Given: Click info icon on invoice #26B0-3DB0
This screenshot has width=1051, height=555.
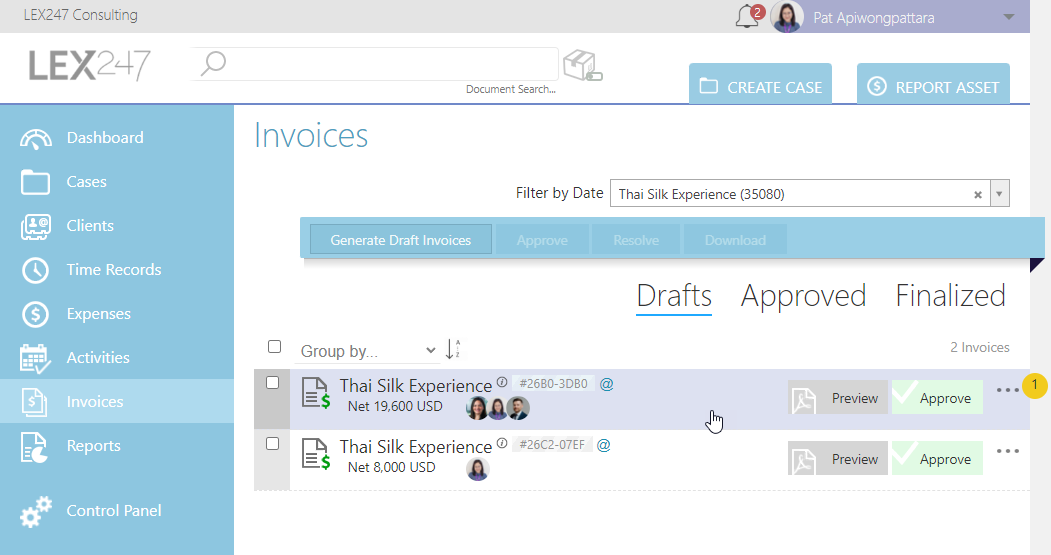Looking at the screenshot, I should pyautogui.click(x=501, y=383).
